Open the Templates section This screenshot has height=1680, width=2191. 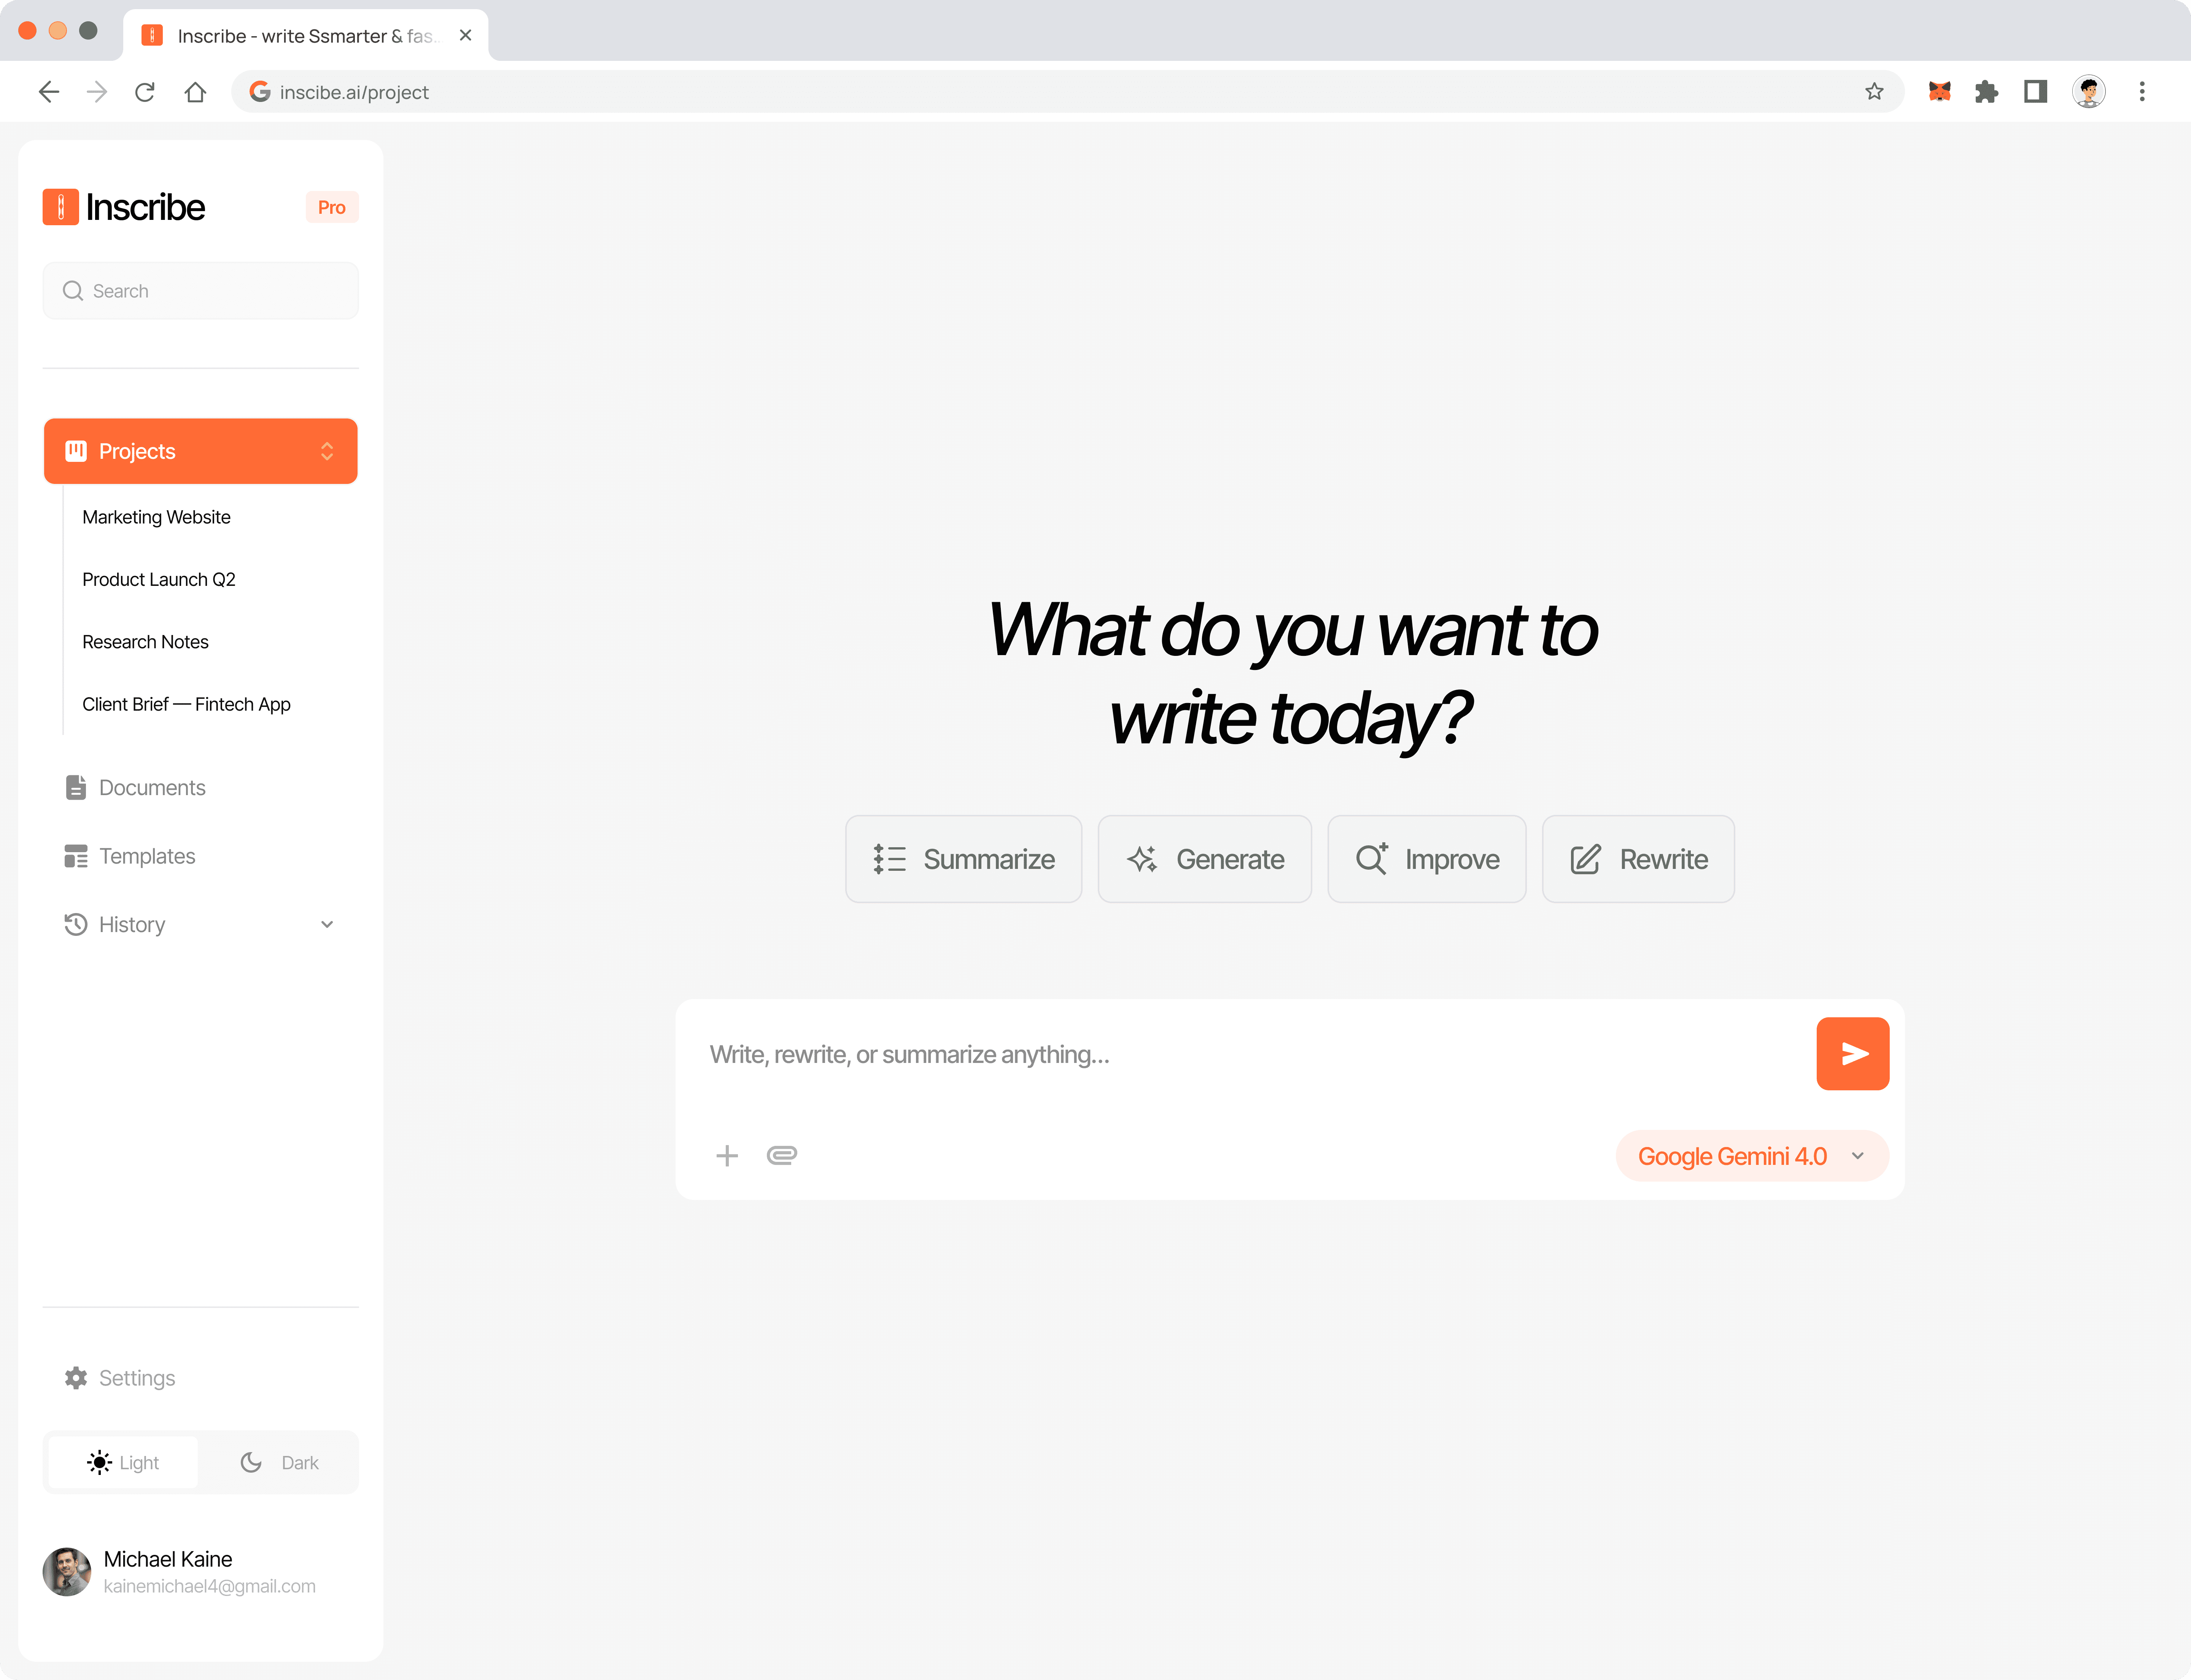pos(146,856)
